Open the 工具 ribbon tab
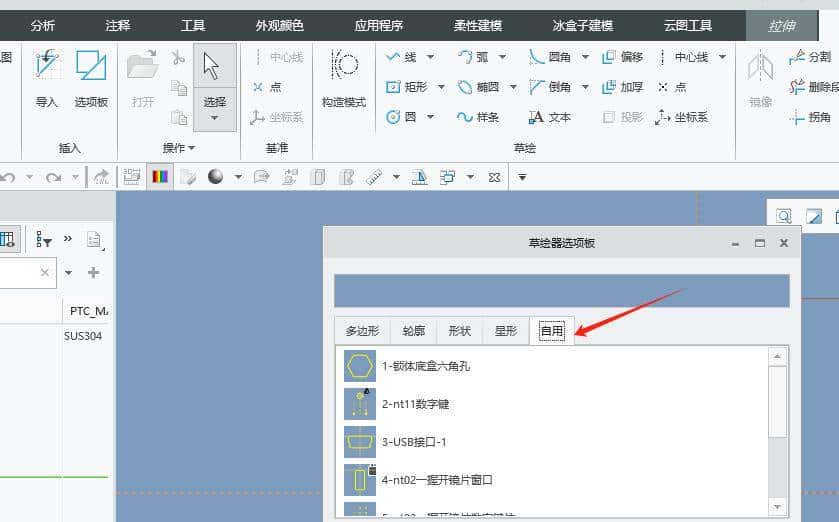The height and width of the screenshot is (522, 839). [x=193, y=25]
